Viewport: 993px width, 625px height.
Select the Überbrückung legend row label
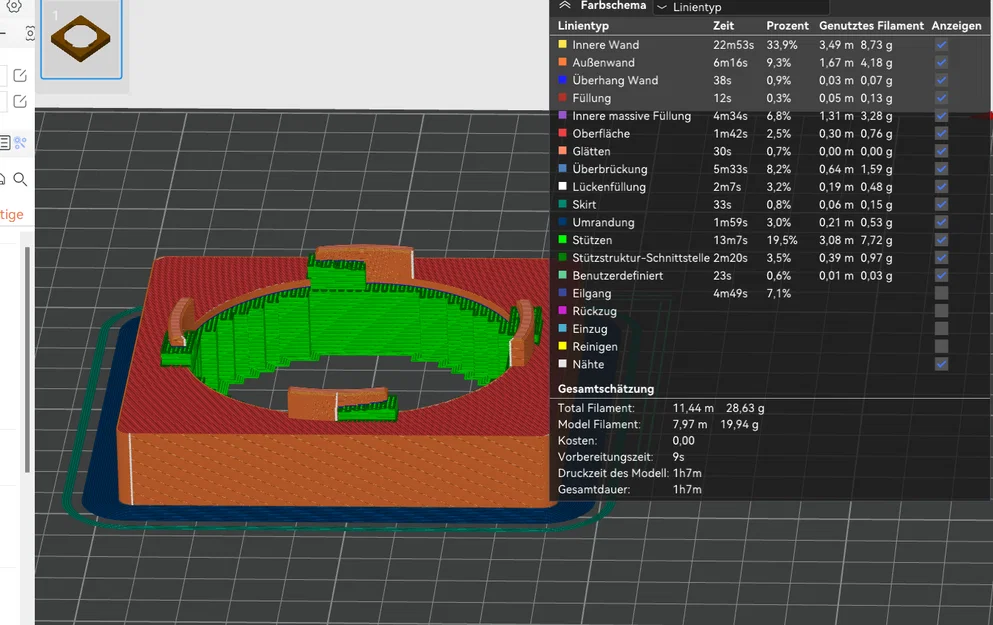pyautogui.click(x=609, y=169)
